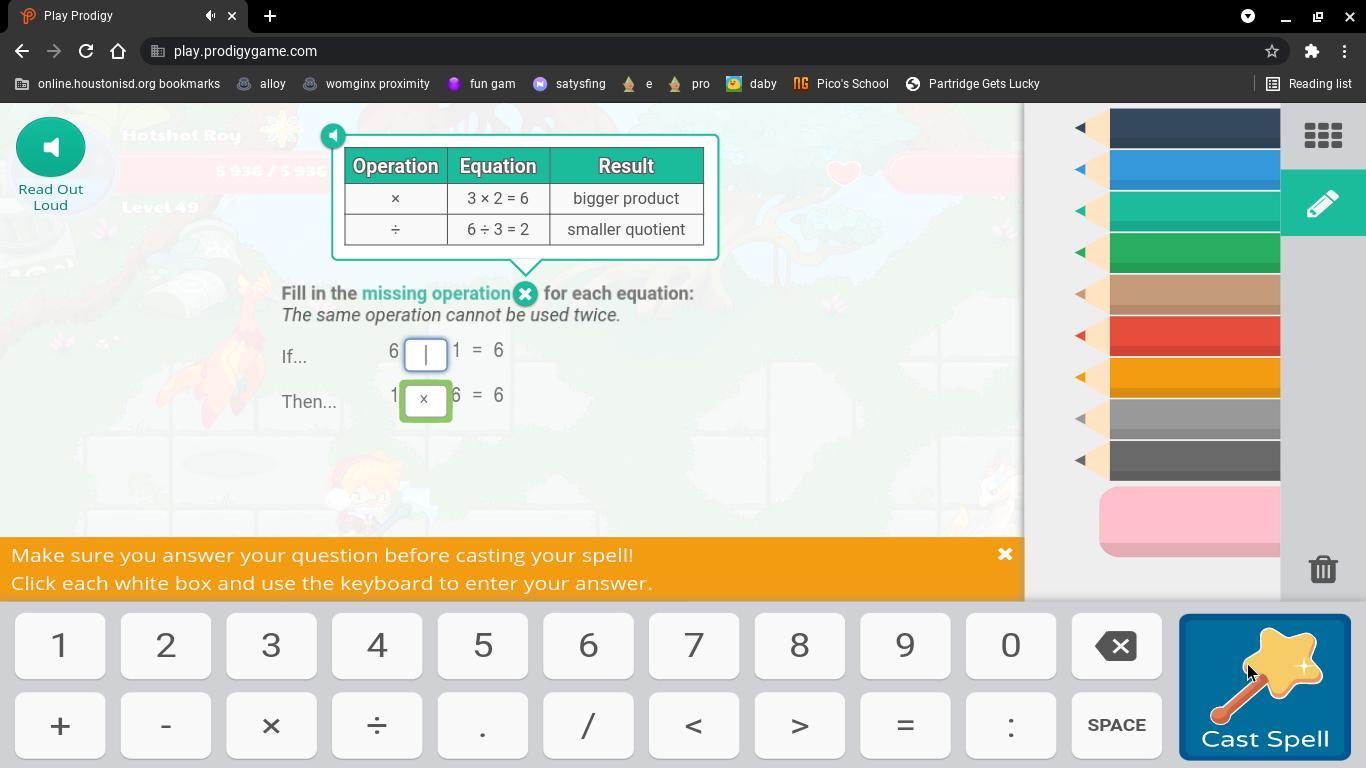Open the alloy bookmark
Image resolution: width=1366 pixels, height=768 pixels.
tap(261, 84)
